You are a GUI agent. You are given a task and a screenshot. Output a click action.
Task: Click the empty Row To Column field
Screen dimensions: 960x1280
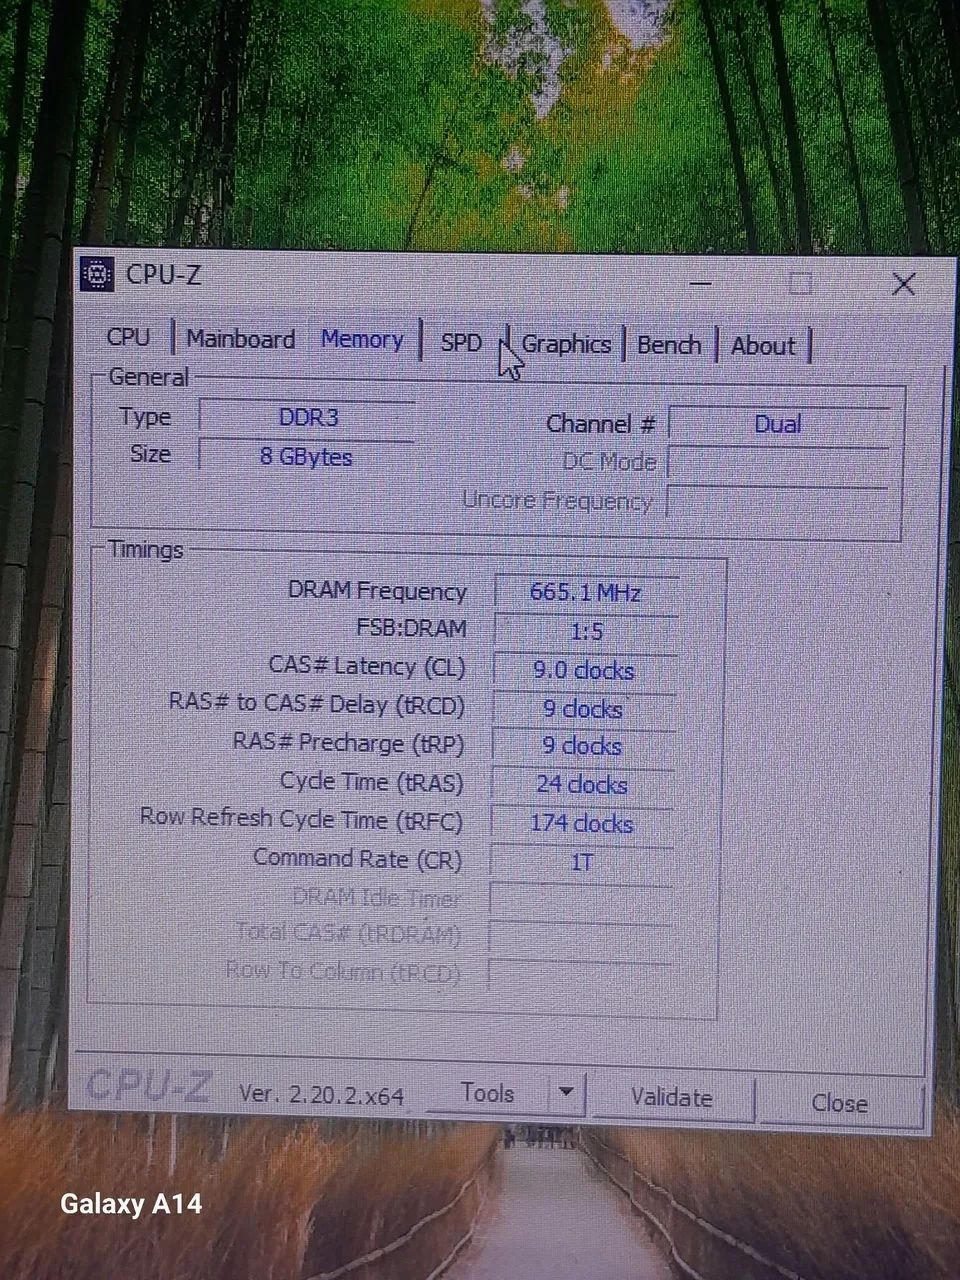(x=578, y=974)
